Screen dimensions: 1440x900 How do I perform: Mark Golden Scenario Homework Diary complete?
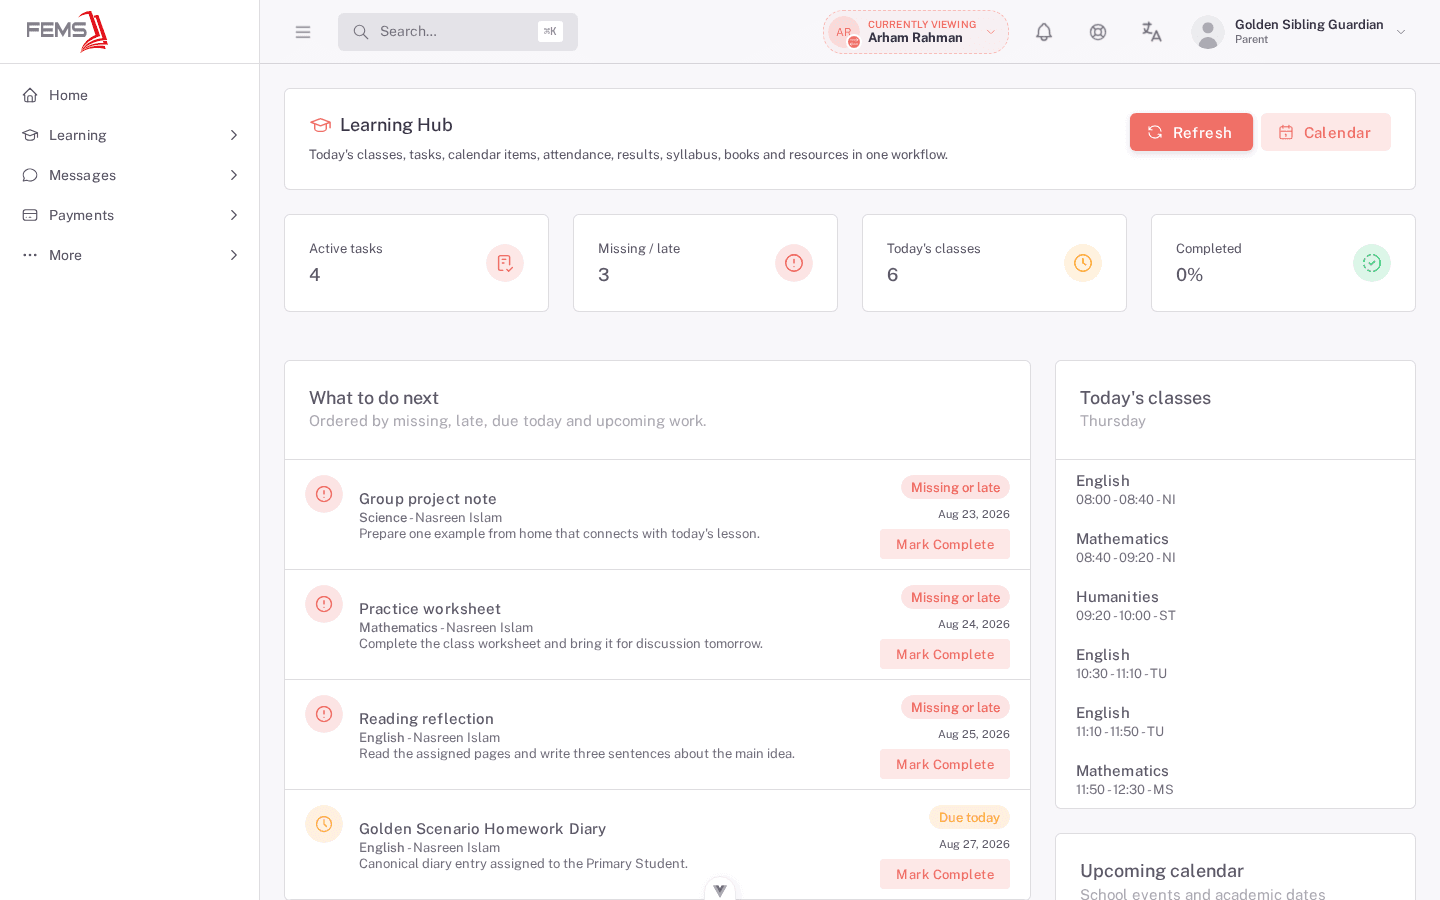[x=945, y=874]
